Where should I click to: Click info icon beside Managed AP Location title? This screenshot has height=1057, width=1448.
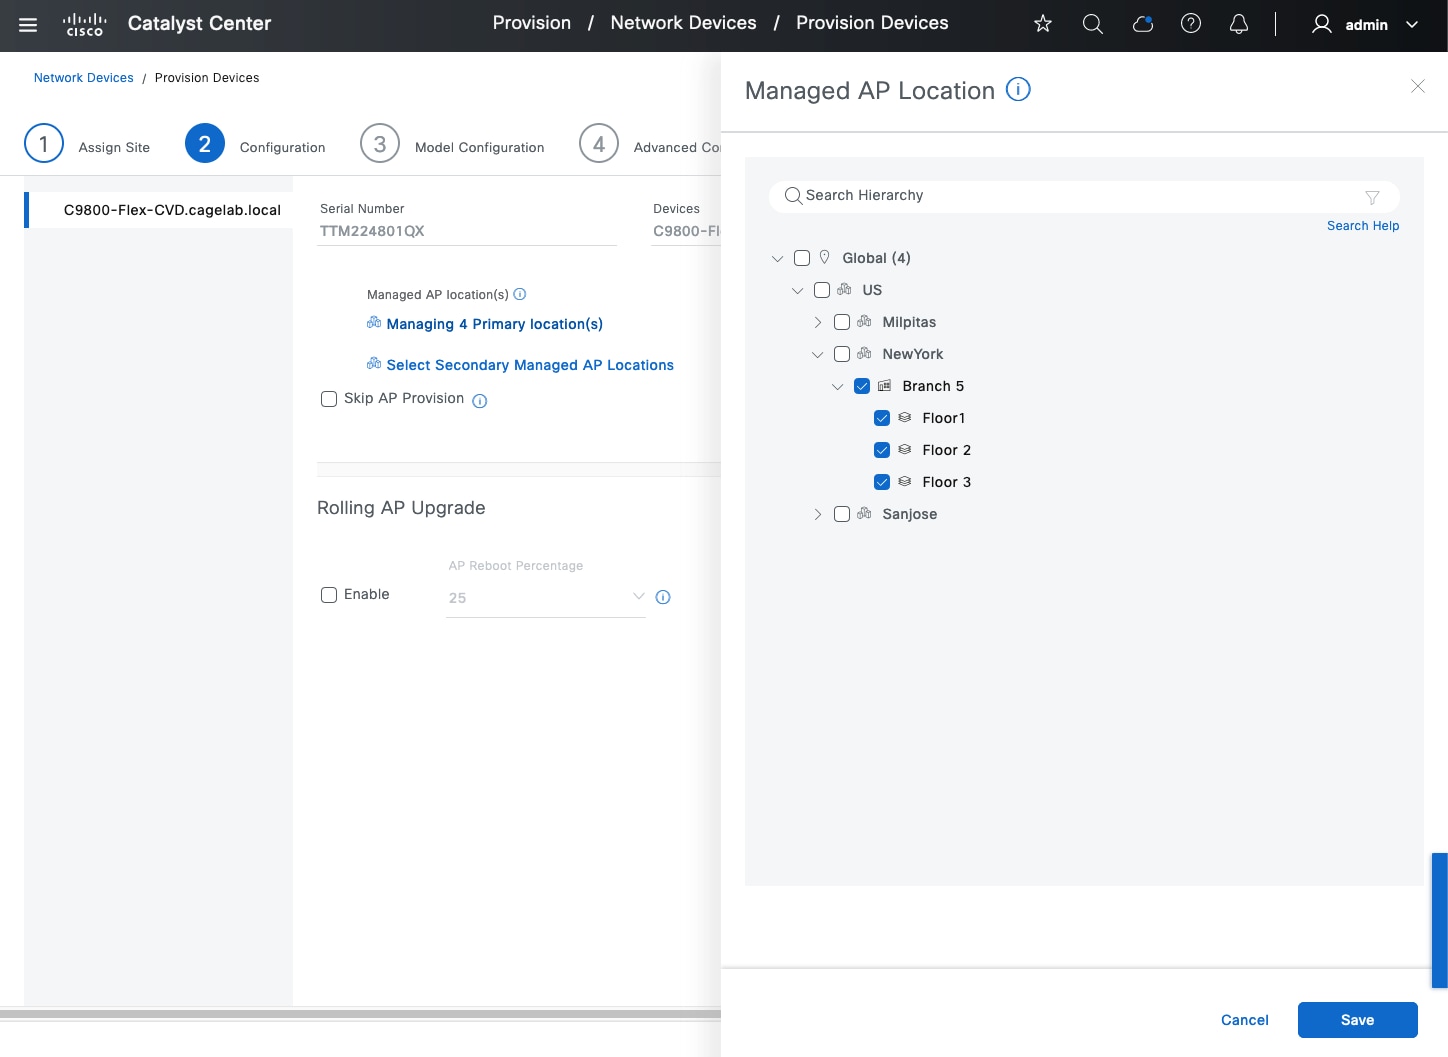[x=1018, y=90]
